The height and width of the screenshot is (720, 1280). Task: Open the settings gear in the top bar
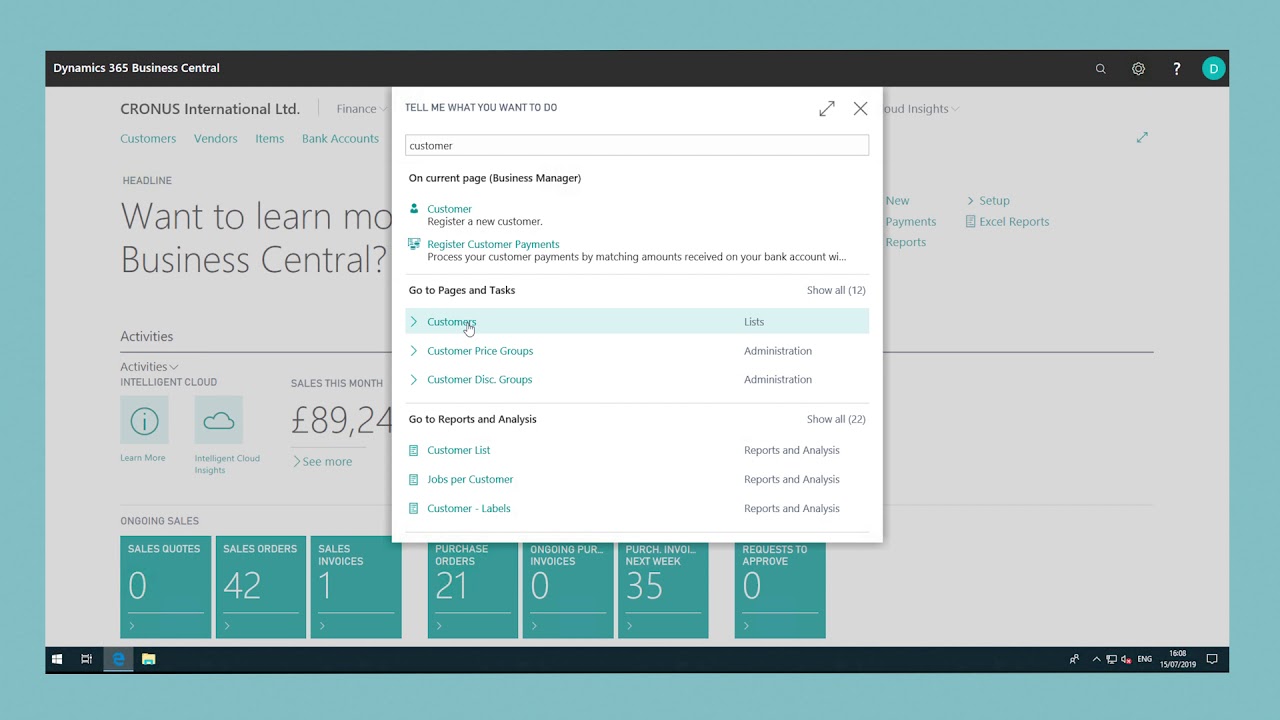click(1138, 69)
